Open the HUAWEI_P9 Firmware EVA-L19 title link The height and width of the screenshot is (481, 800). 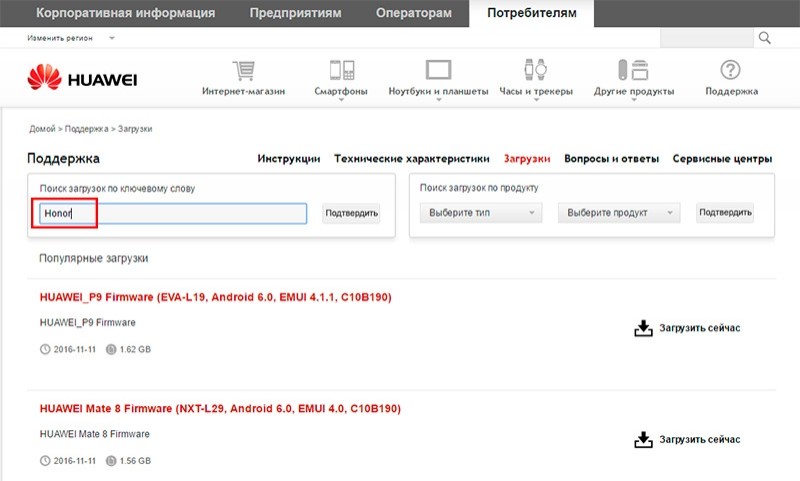[x=215, y=297]
